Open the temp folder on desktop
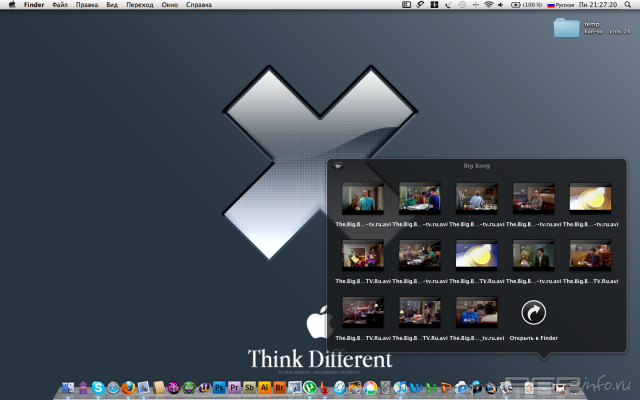 [x=567, y=28]
